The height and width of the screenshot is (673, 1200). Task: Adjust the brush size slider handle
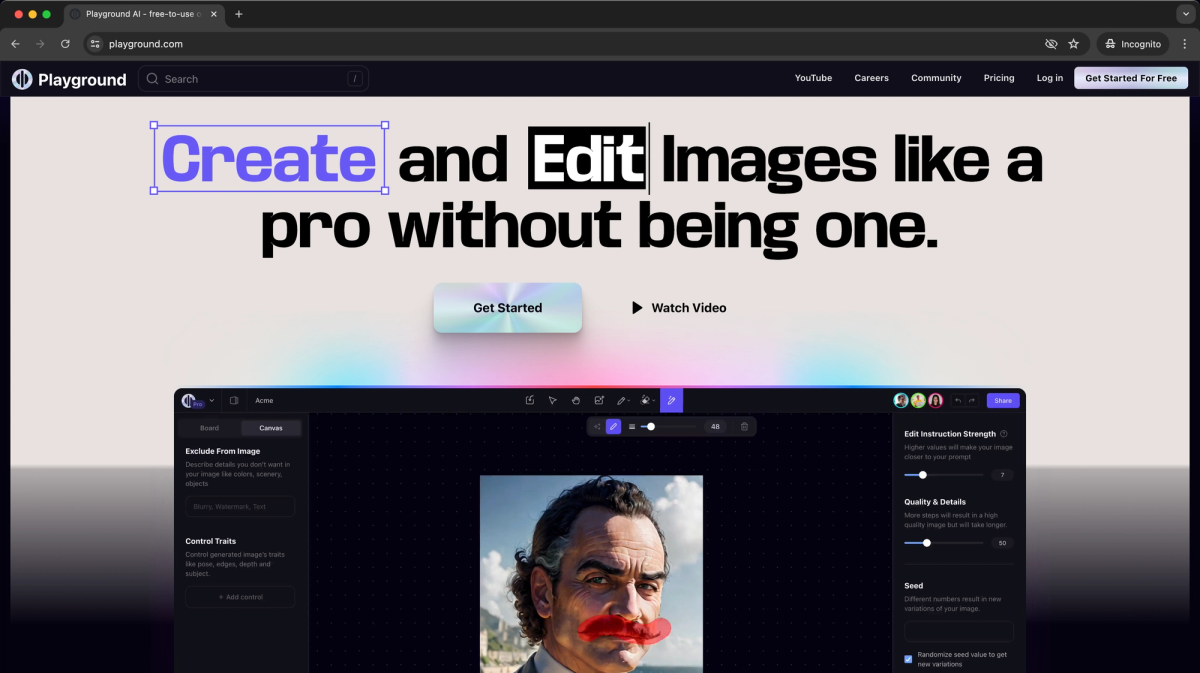pos(651,426)
